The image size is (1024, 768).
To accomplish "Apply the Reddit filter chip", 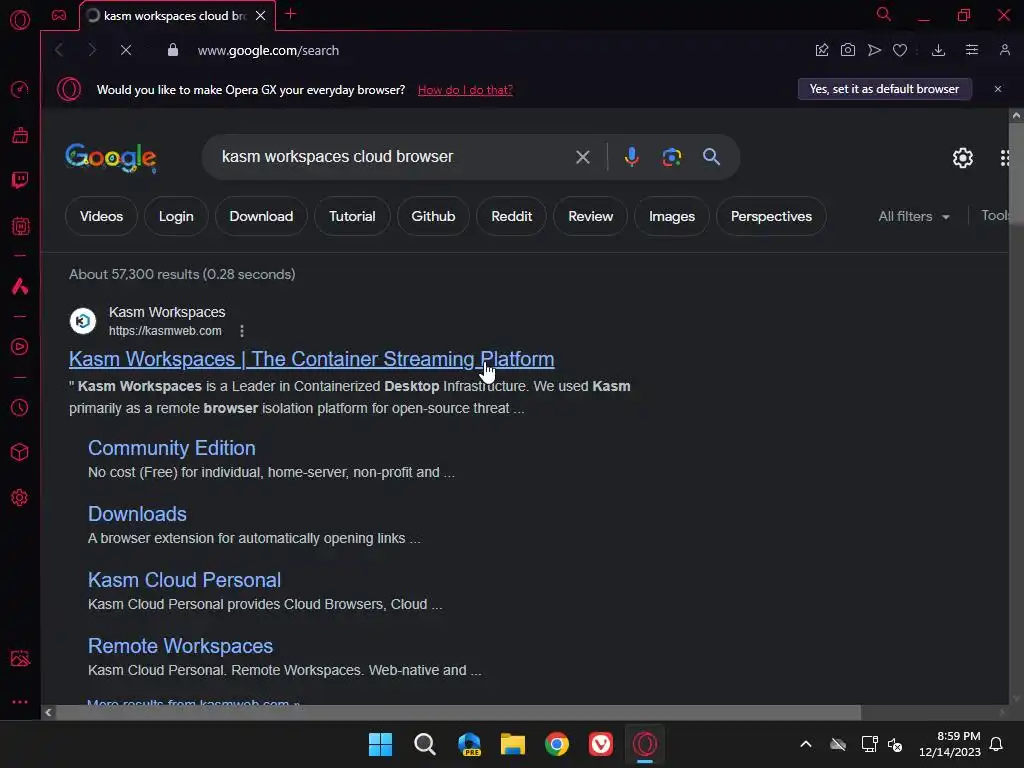I will pos(511,216).
